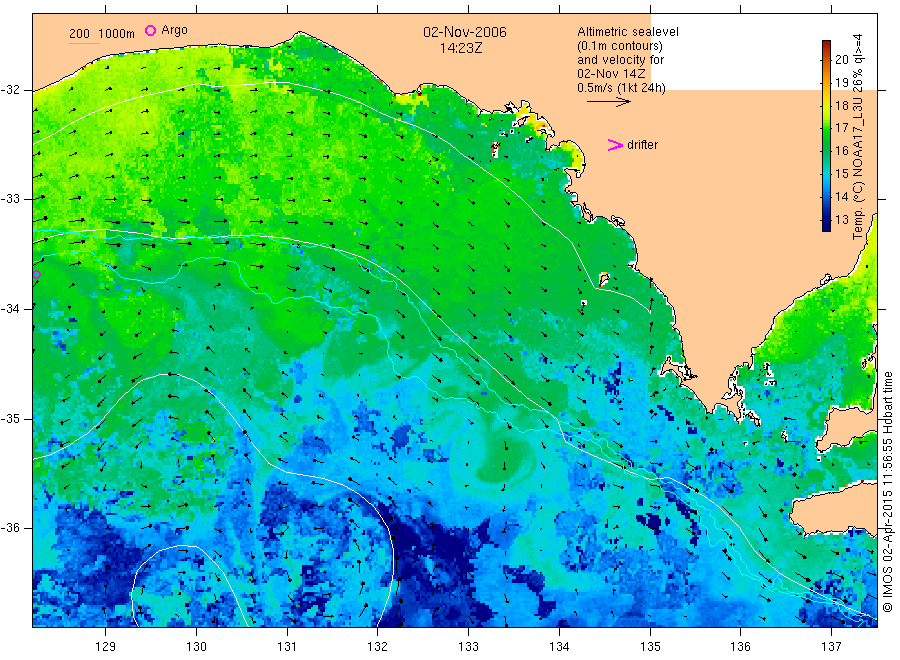
Task: Click the magenta Argo circle in the legend
Action: pos(150,30)
